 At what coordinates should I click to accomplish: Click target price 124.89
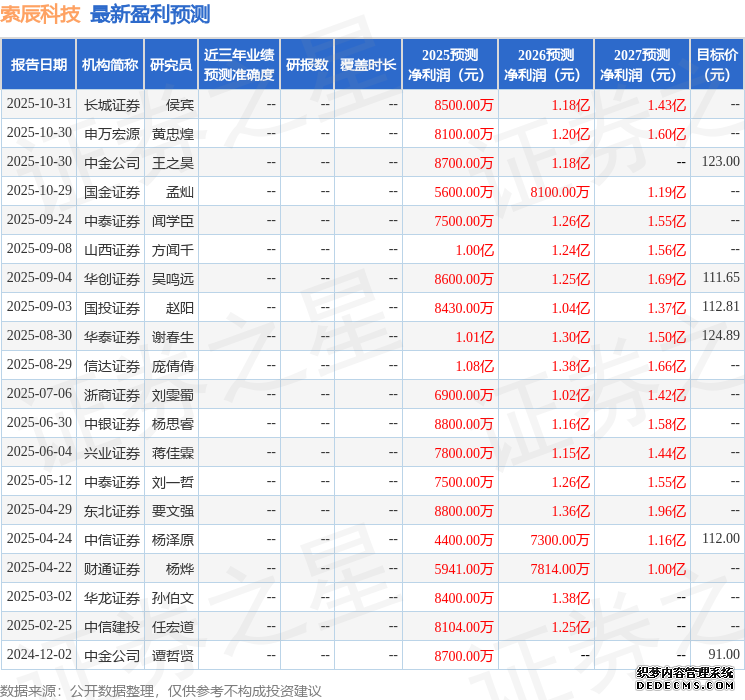(720, 336)
